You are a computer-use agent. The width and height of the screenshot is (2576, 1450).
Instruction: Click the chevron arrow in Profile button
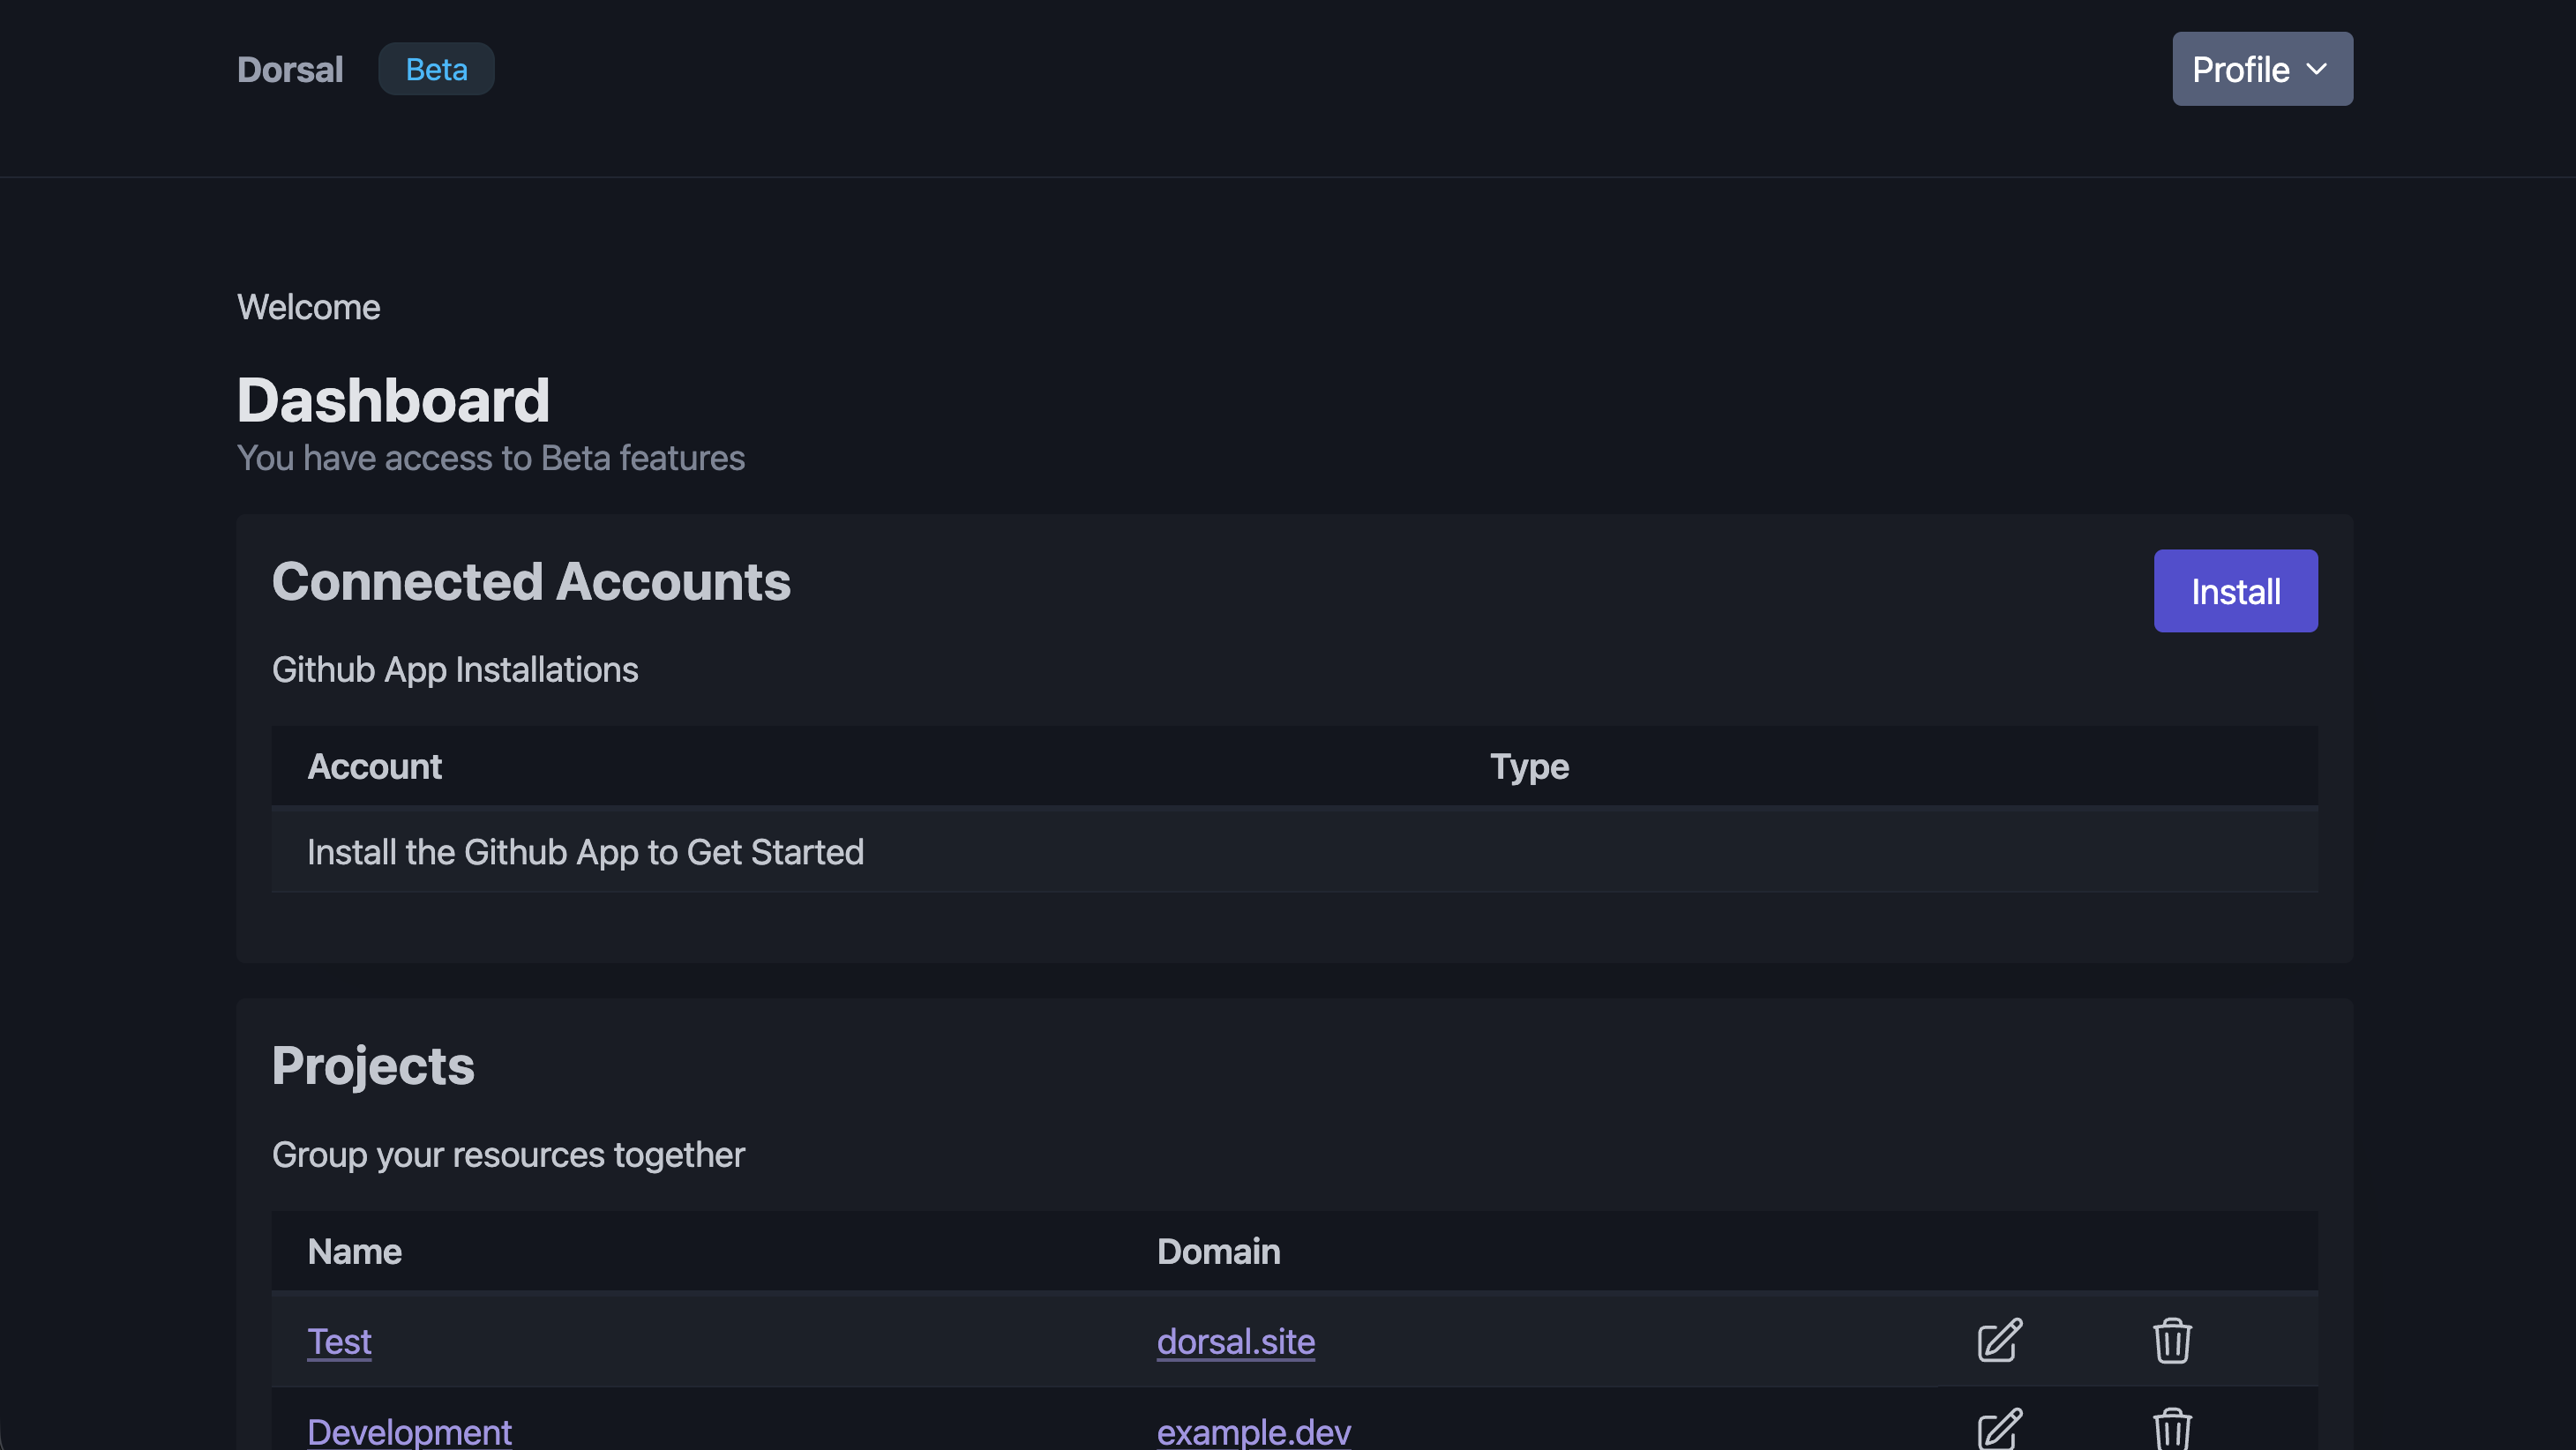pos(2317,69)
